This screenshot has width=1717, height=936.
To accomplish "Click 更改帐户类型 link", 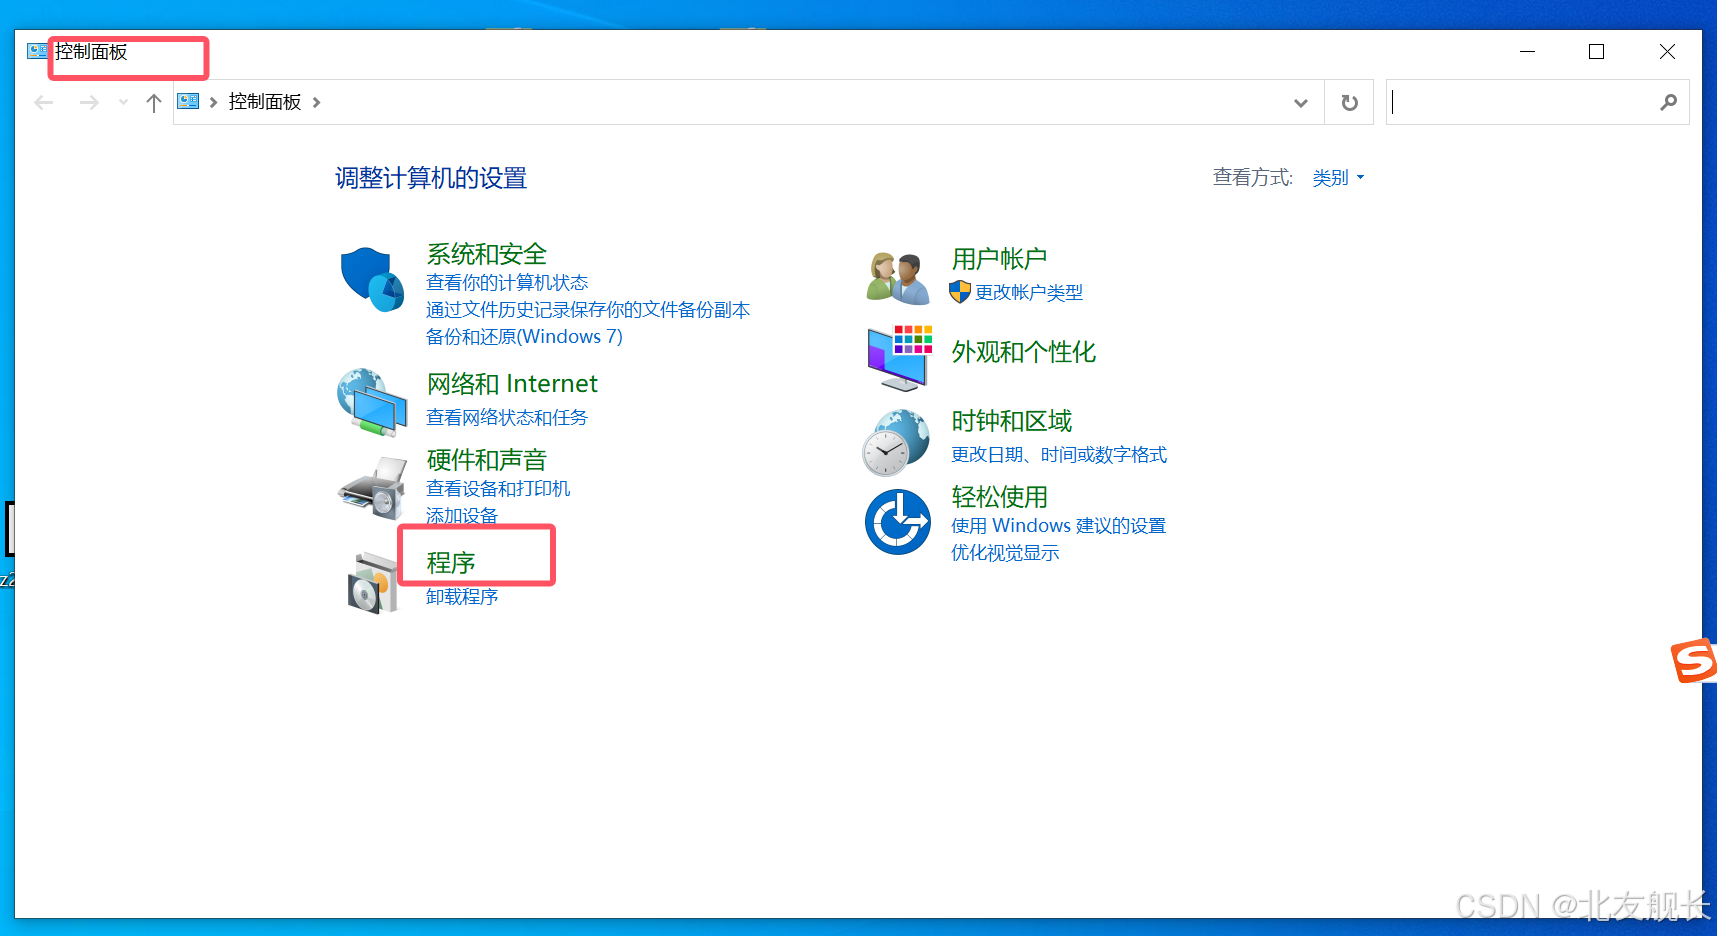I will point(1029,293).
